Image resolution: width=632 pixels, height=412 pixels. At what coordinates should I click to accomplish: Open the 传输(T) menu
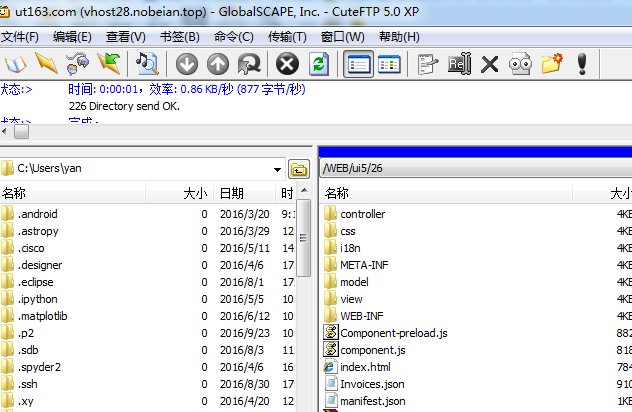[287, 37]
